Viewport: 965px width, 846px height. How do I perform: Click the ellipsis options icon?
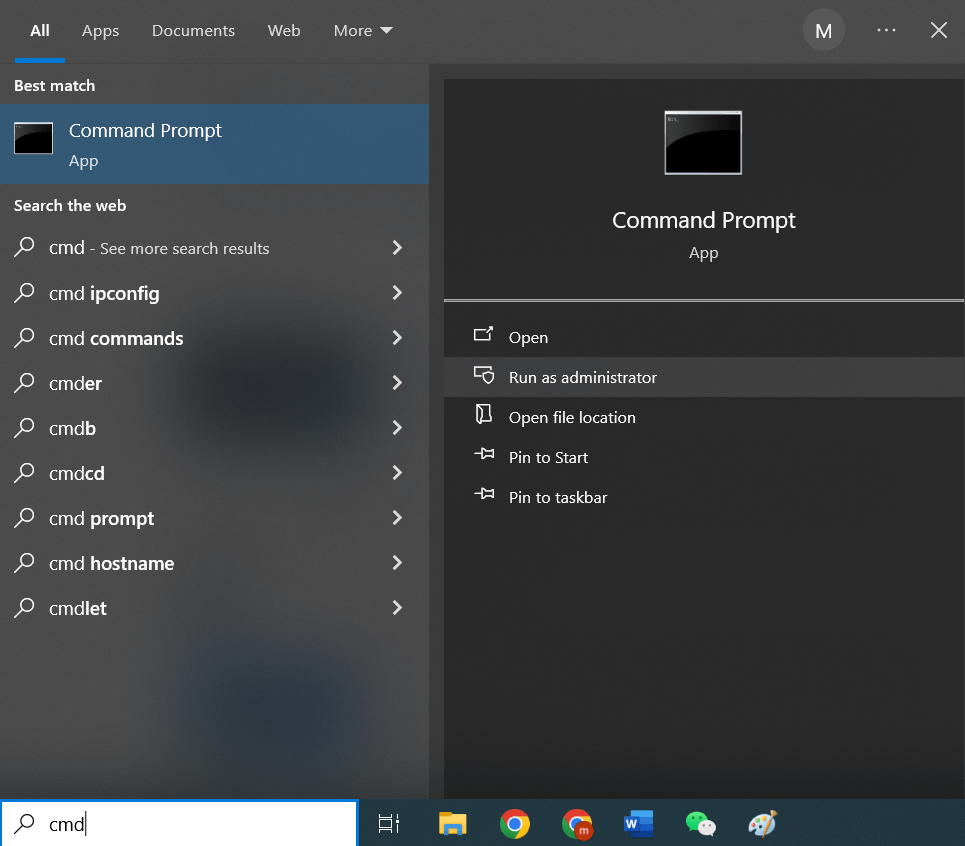pos(886,30)
